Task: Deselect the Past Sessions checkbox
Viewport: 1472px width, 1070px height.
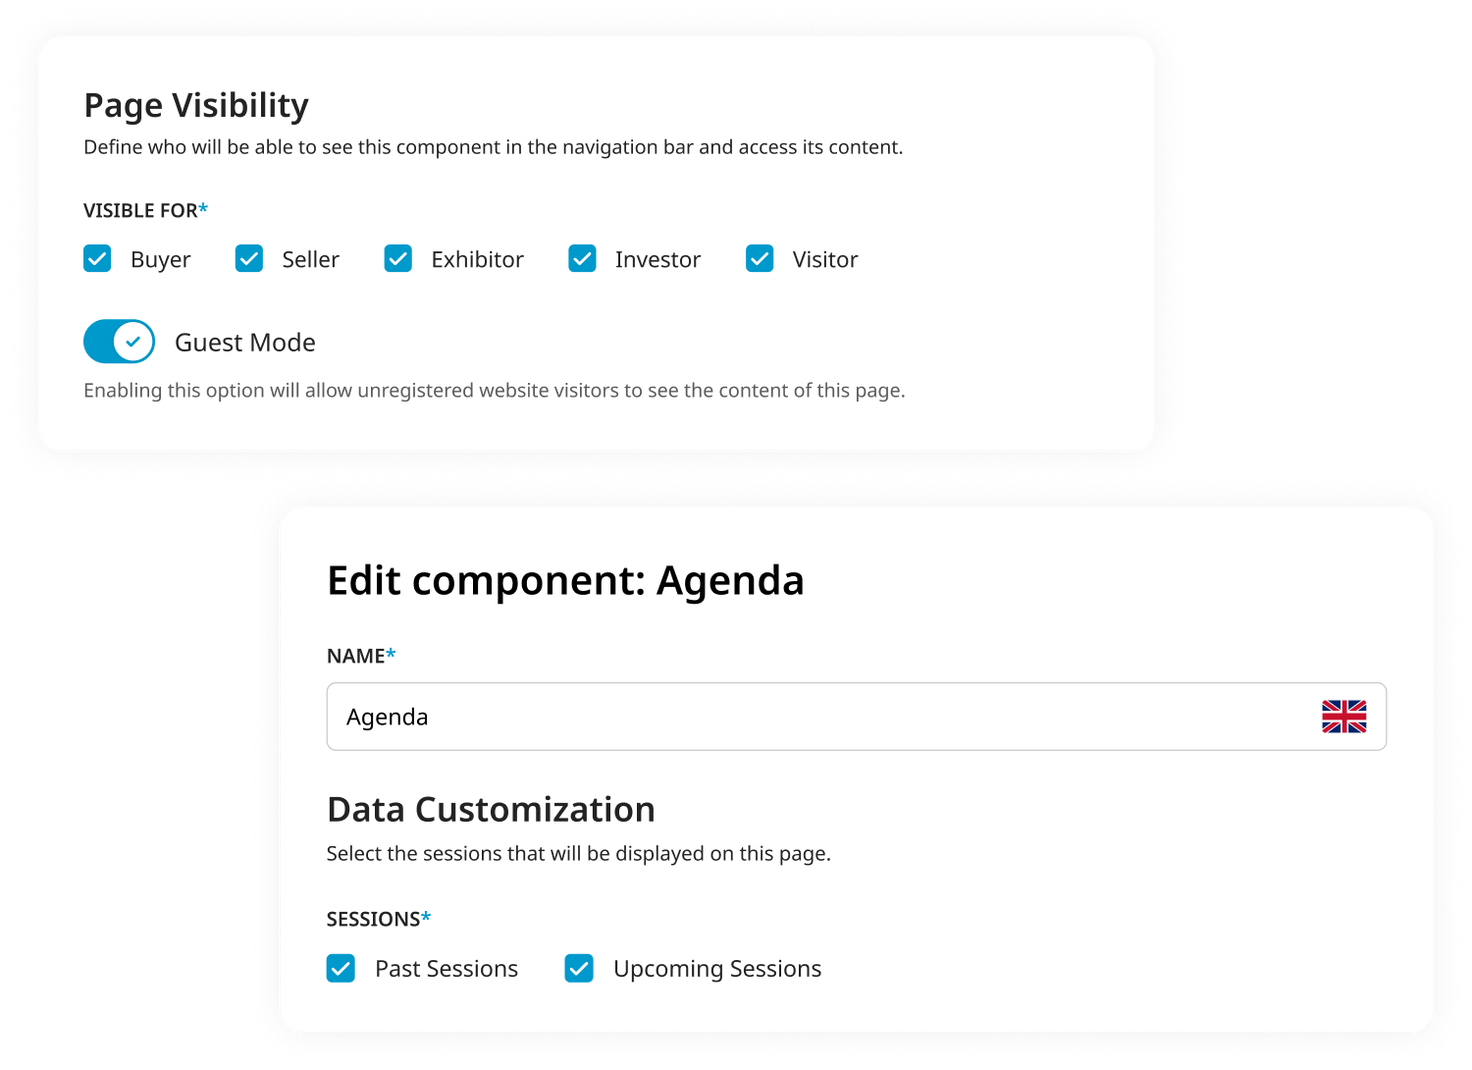Action: pos(341,968)
